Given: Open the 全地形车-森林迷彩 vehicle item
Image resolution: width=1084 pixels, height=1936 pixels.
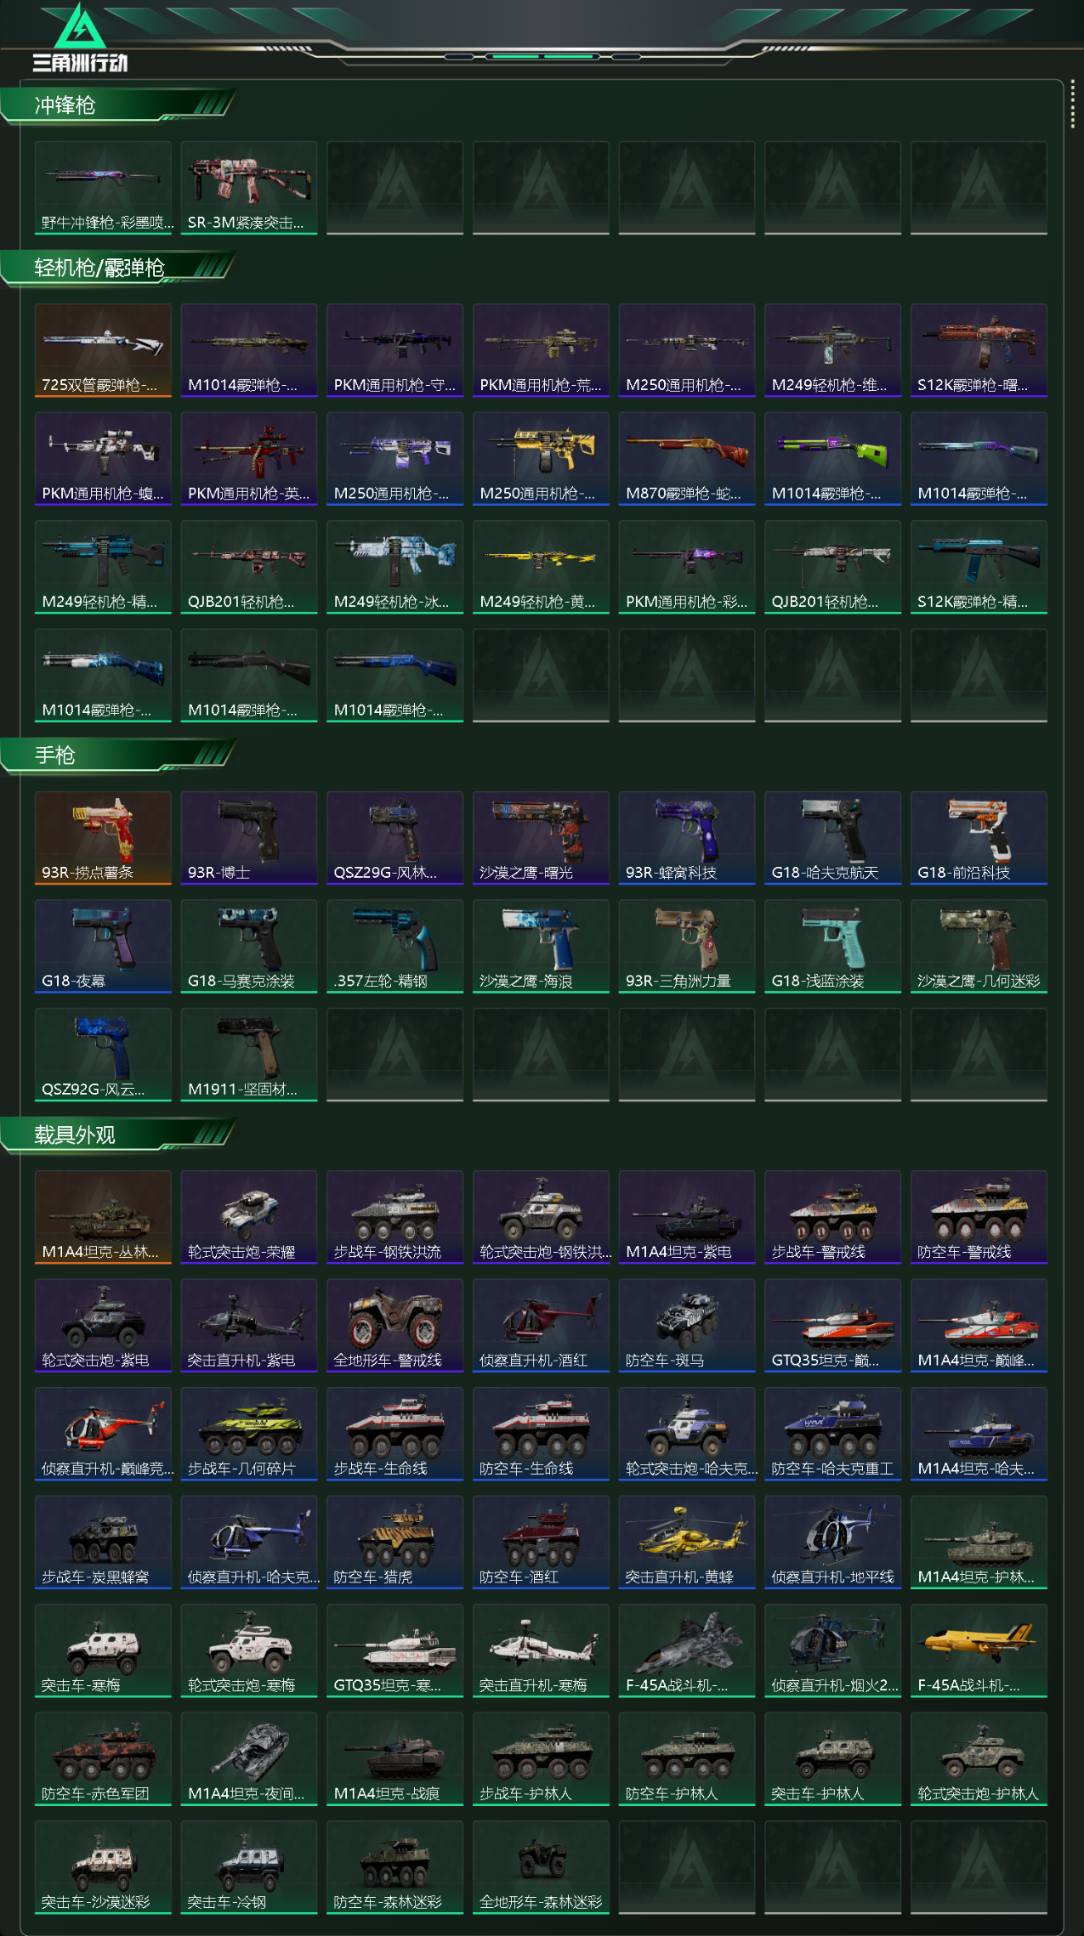Looking at the screenshot, I should point(541,1867).
